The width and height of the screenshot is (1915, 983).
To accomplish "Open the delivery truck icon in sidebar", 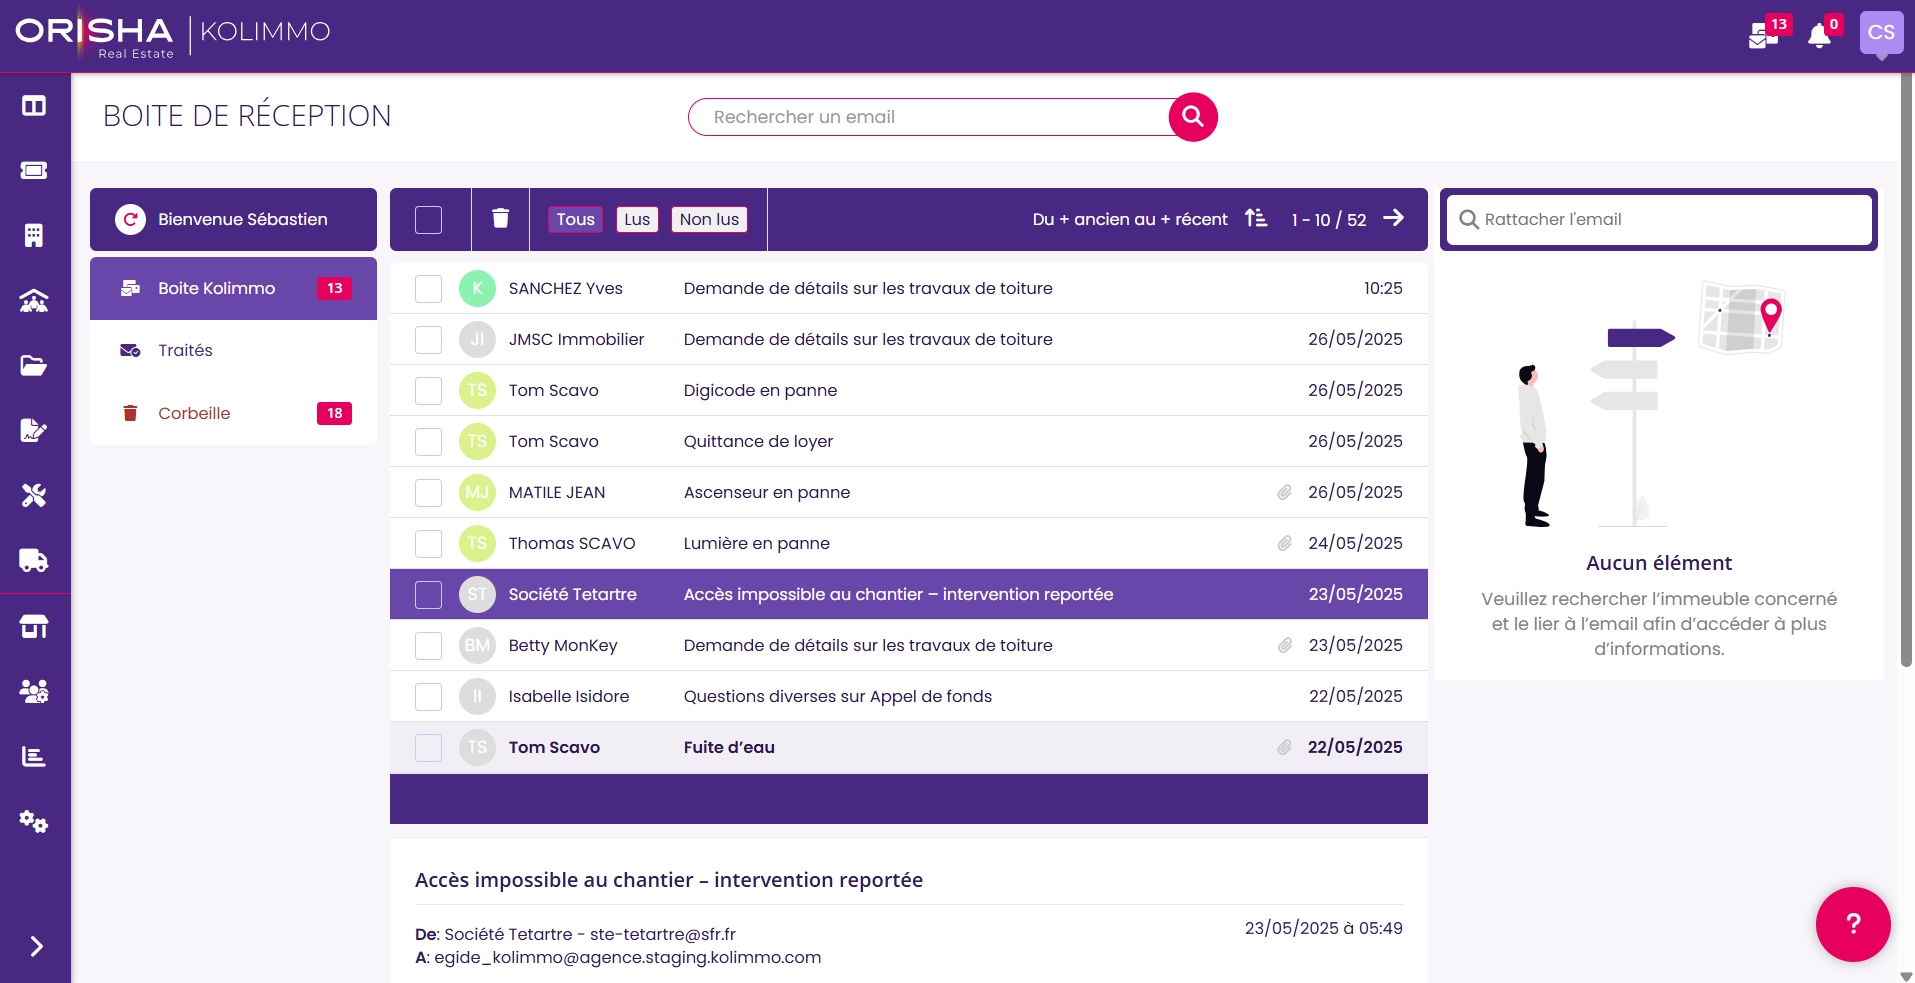I will click(x=34, y=560).
